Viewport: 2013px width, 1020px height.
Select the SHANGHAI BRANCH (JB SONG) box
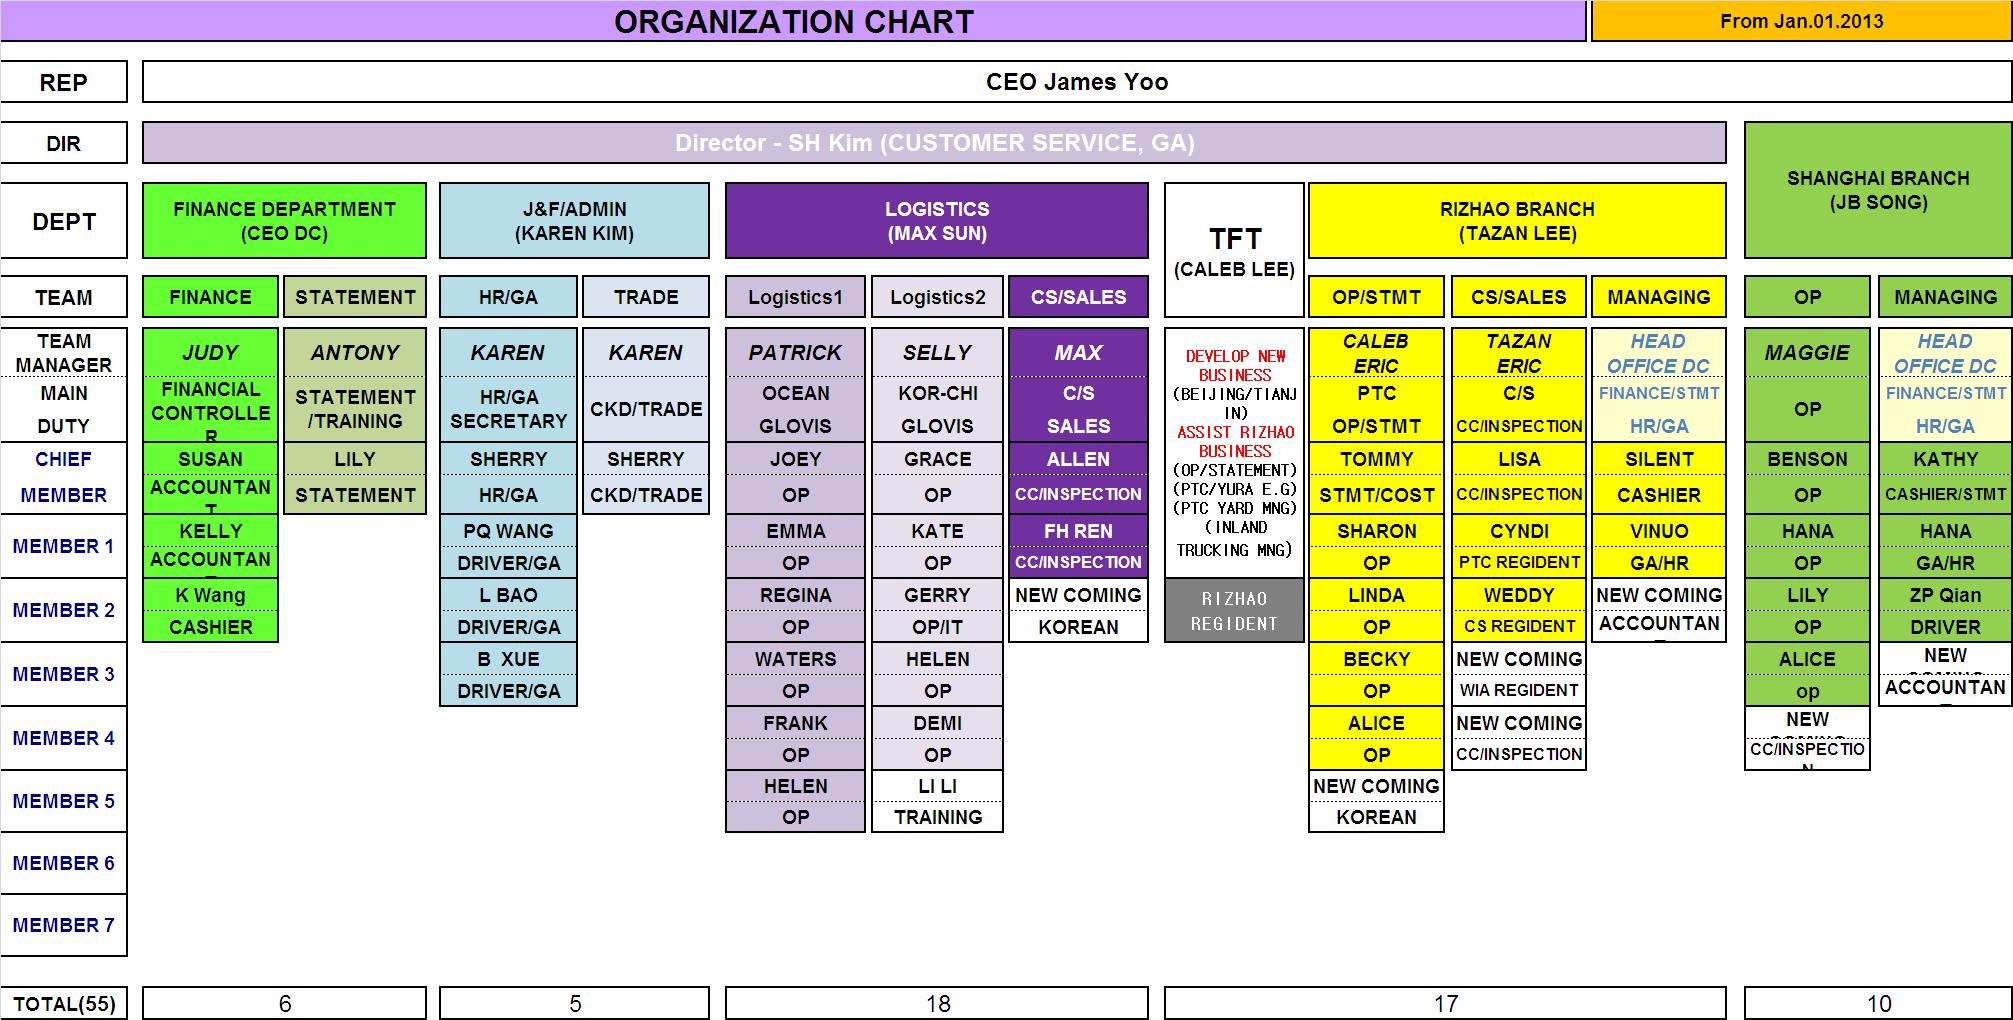(x=1877, y=190)
